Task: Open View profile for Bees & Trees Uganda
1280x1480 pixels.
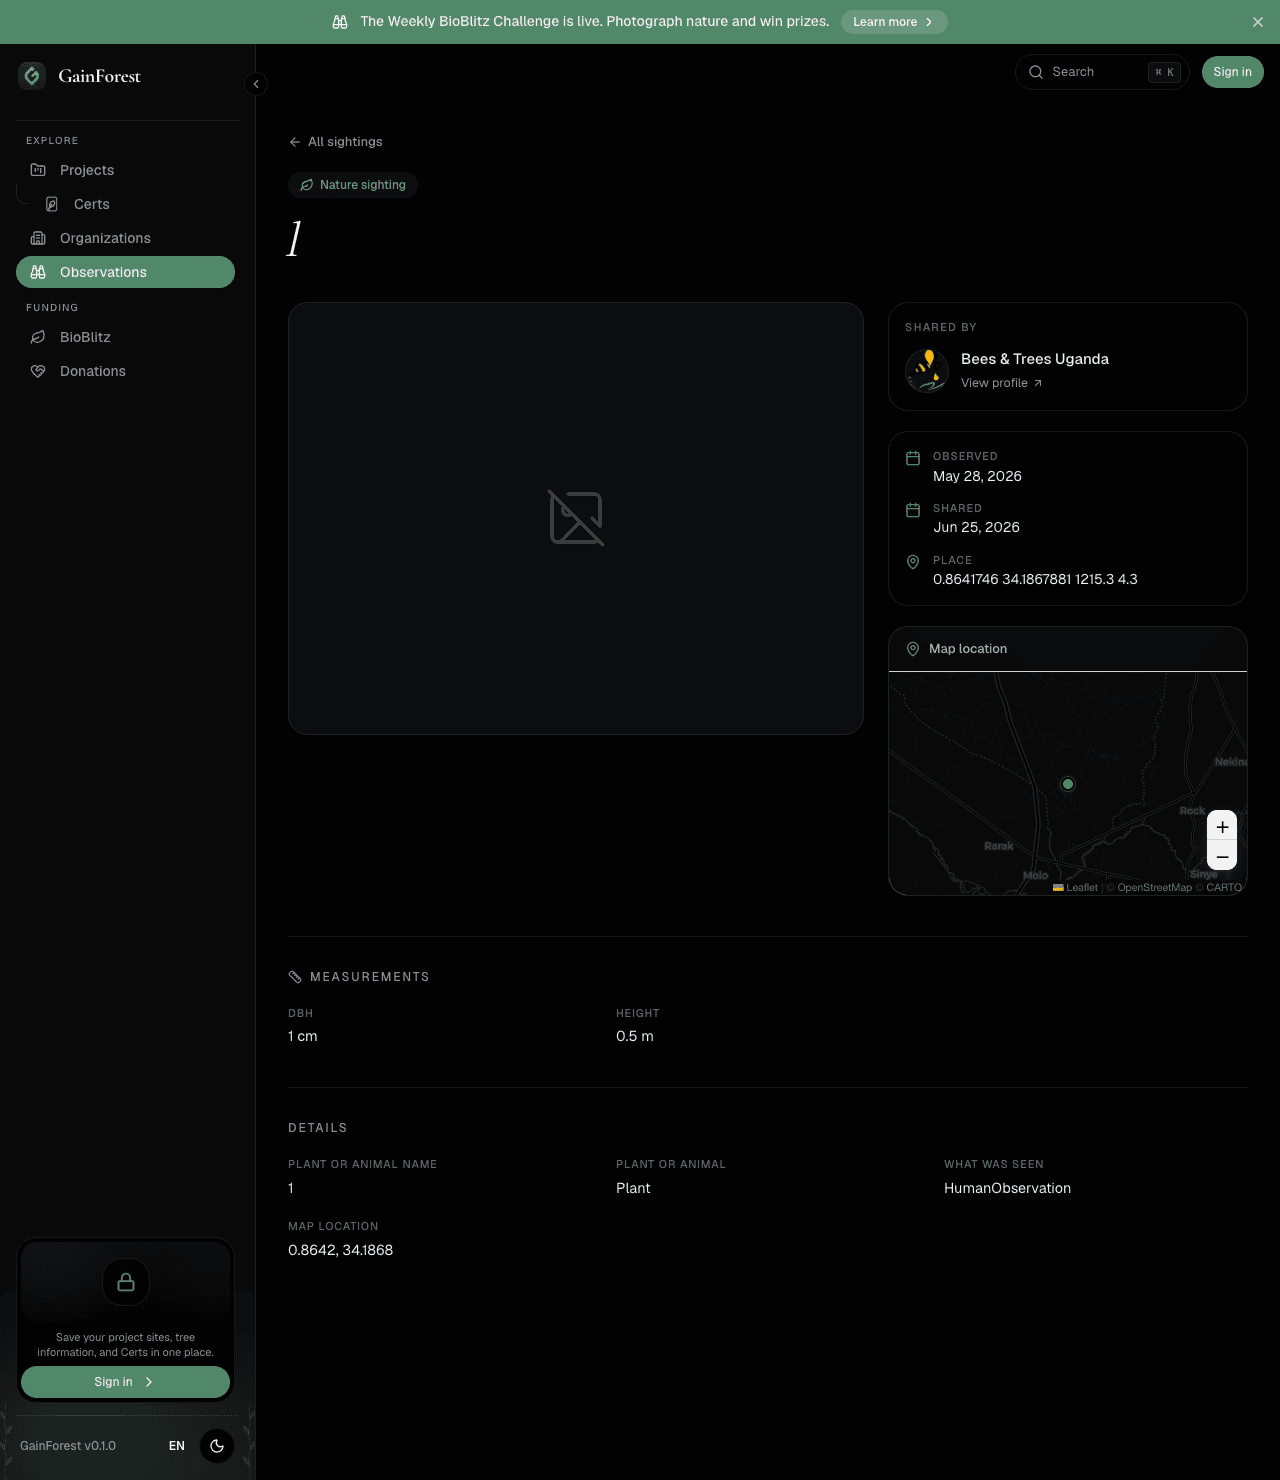Action: [1001, 383]
